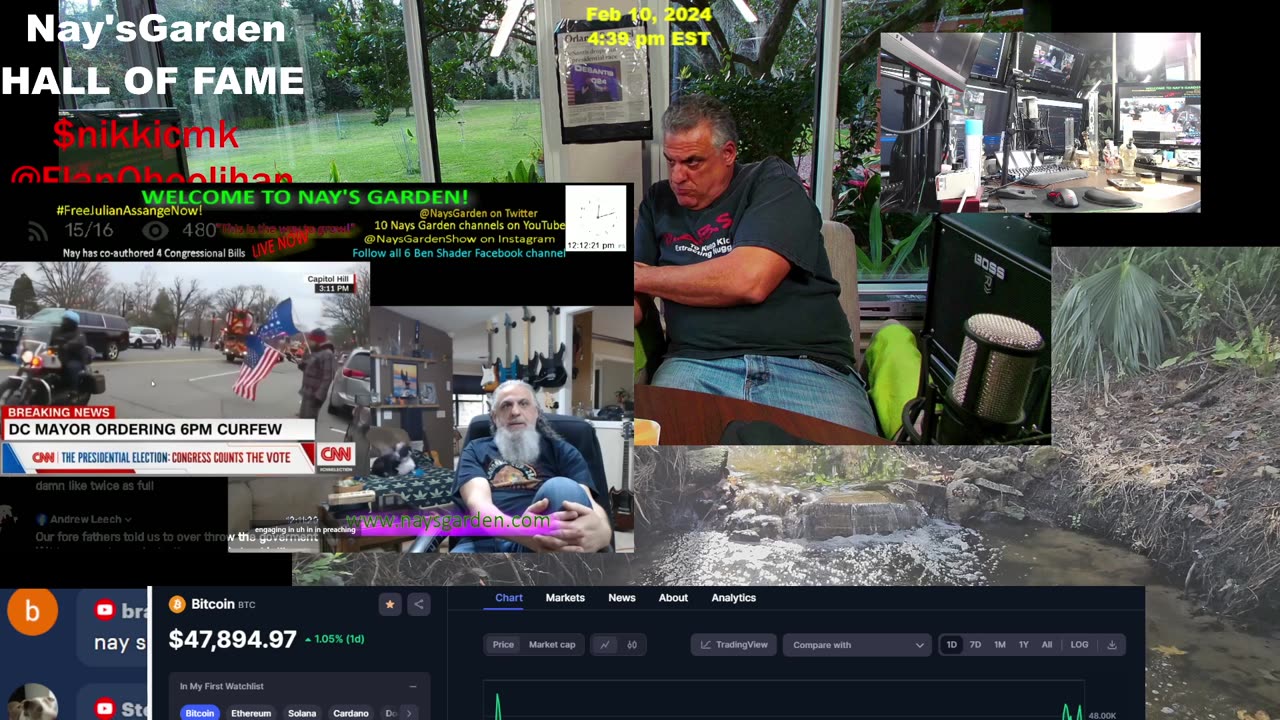
Task: Show more watchlist coins with the arrow
Action: (408, 713)
